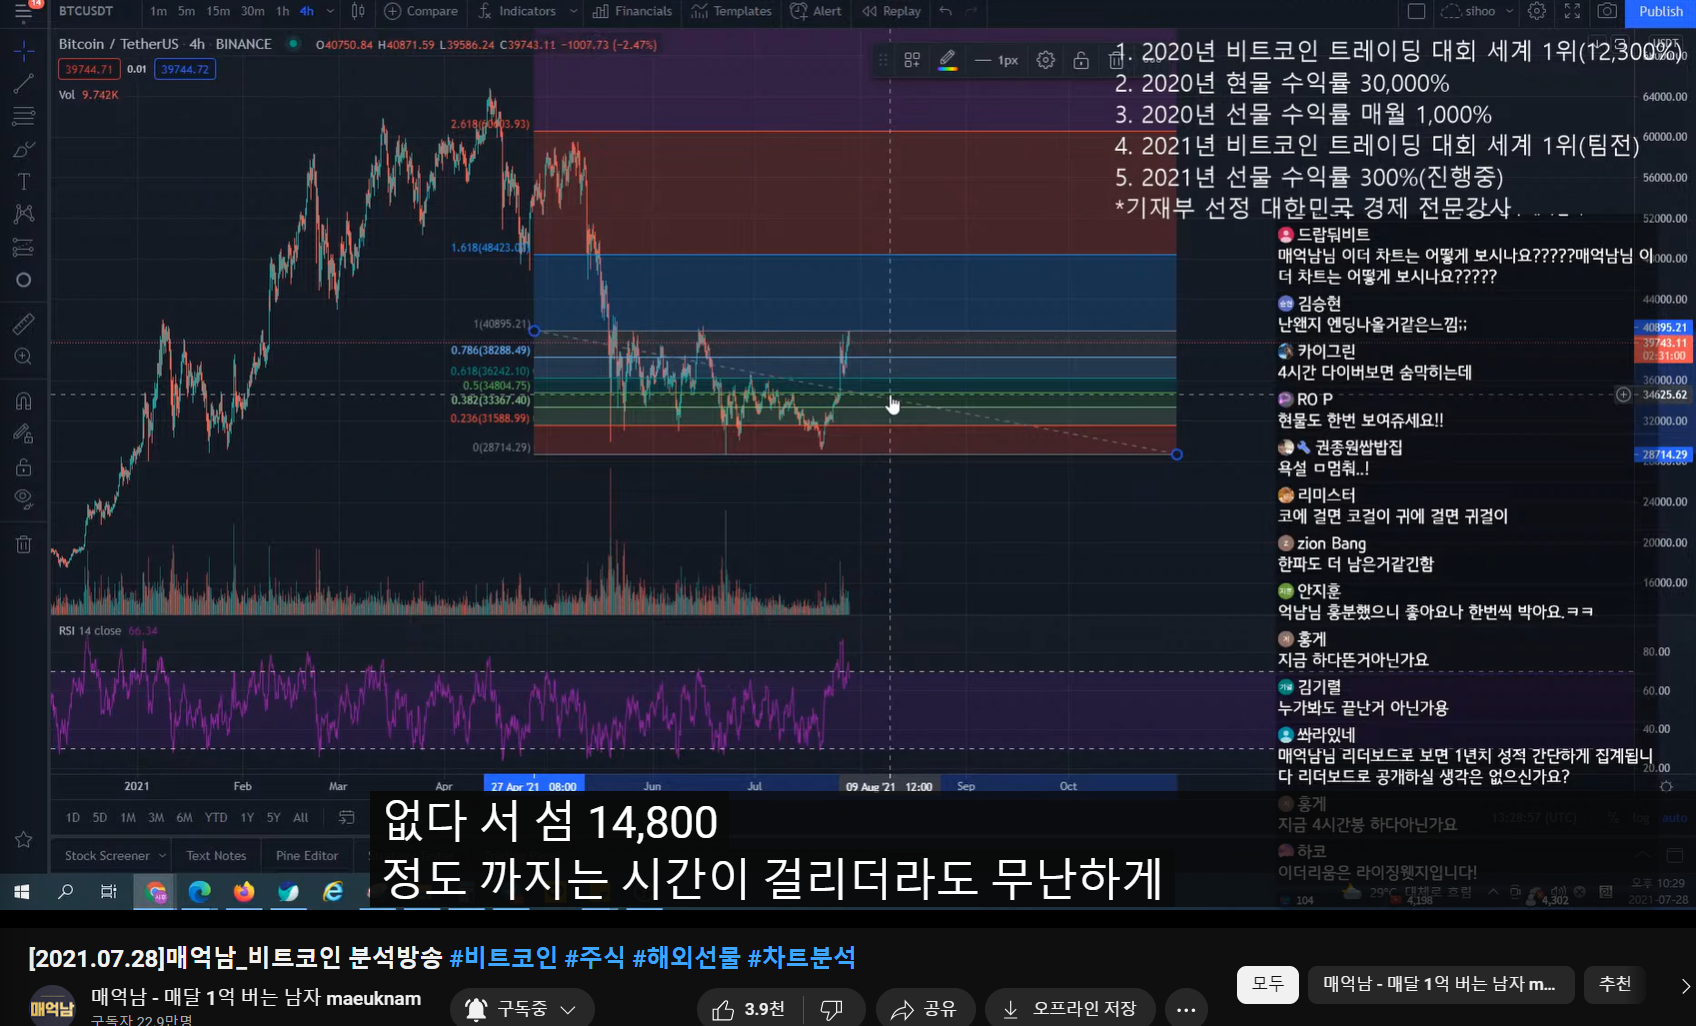
Task: Open chart settings gear in top bar
Action: tap(1537, 11)
